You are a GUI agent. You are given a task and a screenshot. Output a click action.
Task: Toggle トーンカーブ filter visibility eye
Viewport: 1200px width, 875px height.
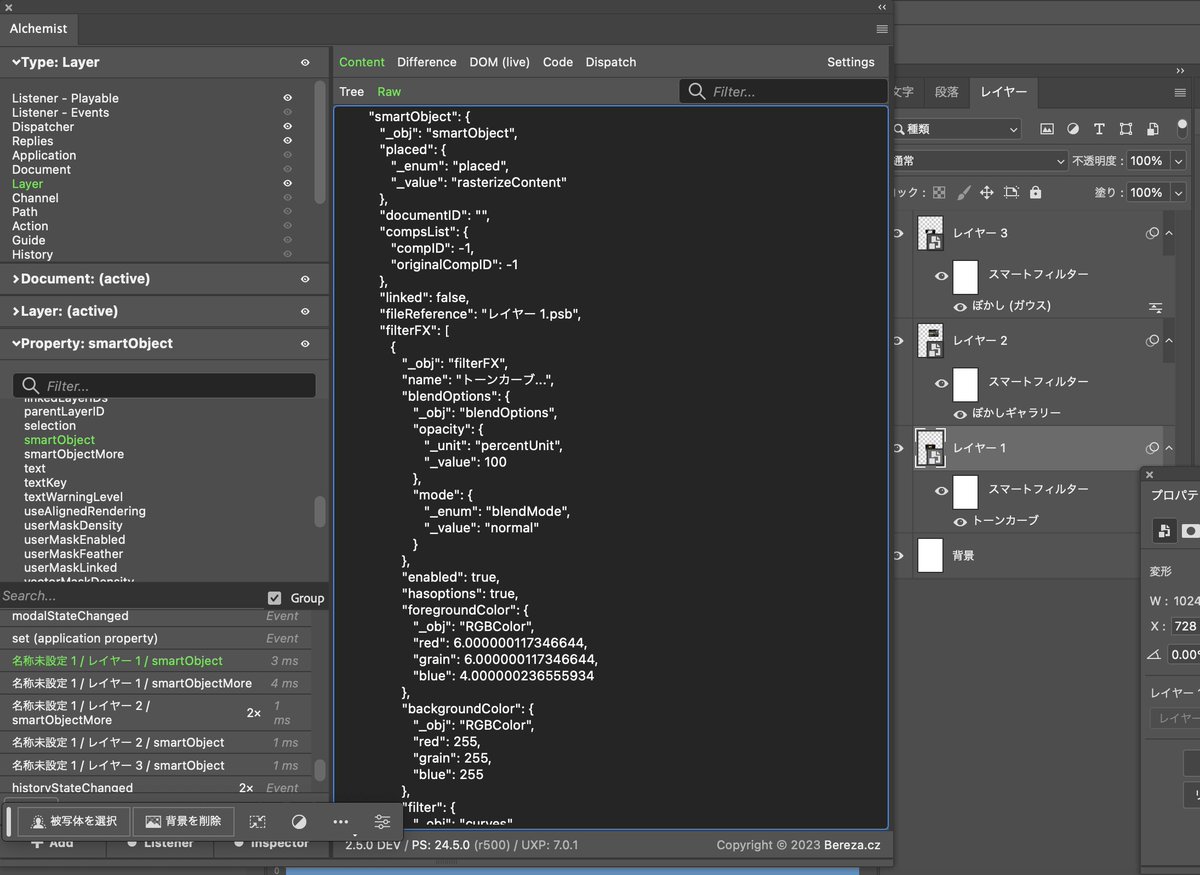click(x=961, y=521)
